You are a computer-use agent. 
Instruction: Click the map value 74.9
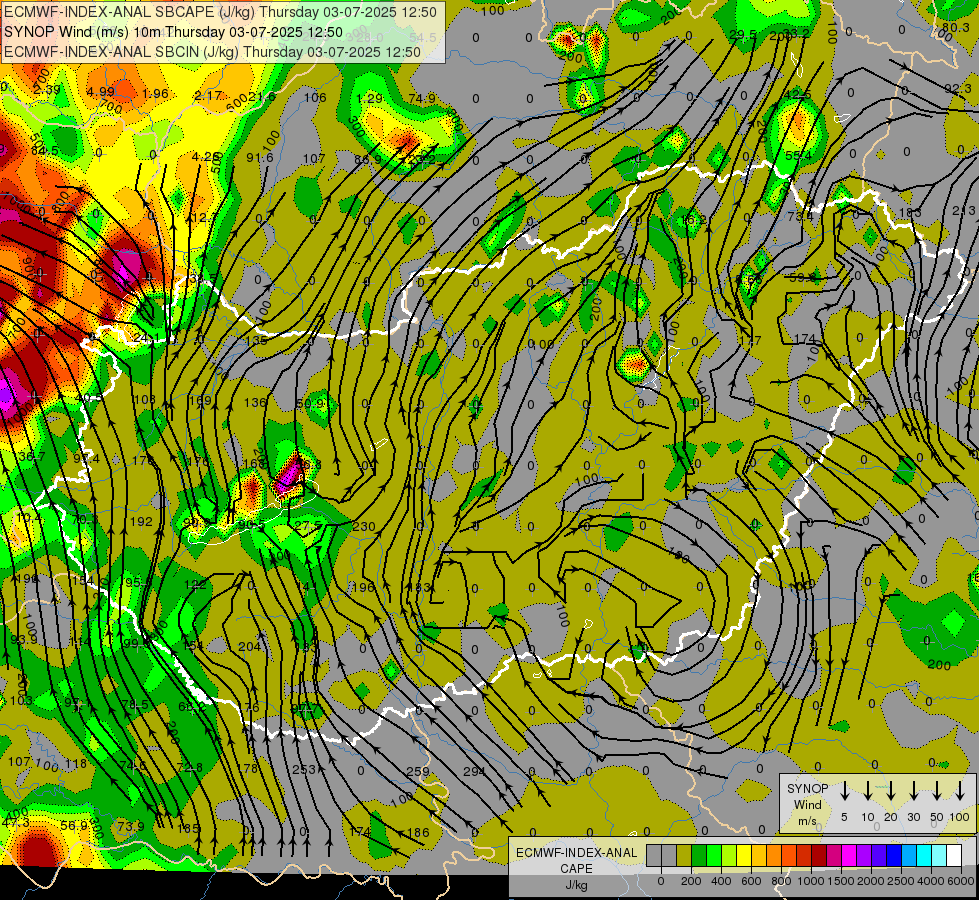[422, 98]
